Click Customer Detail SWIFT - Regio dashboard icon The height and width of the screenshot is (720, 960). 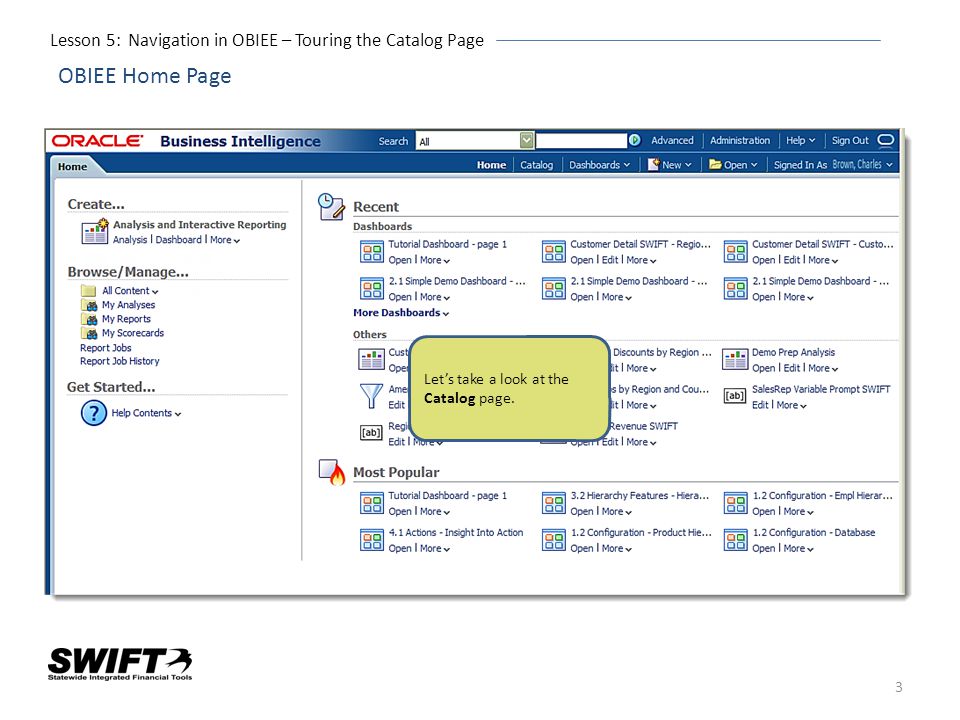coord(553,252)
